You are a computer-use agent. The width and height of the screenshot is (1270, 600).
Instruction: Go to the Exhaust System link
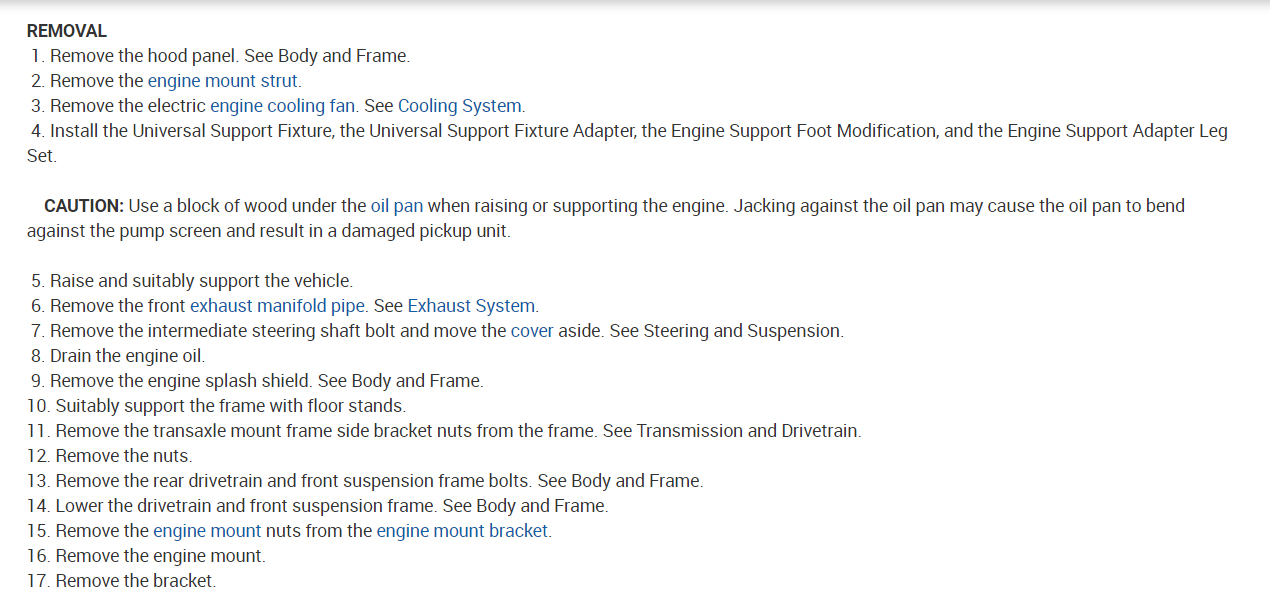471,306
